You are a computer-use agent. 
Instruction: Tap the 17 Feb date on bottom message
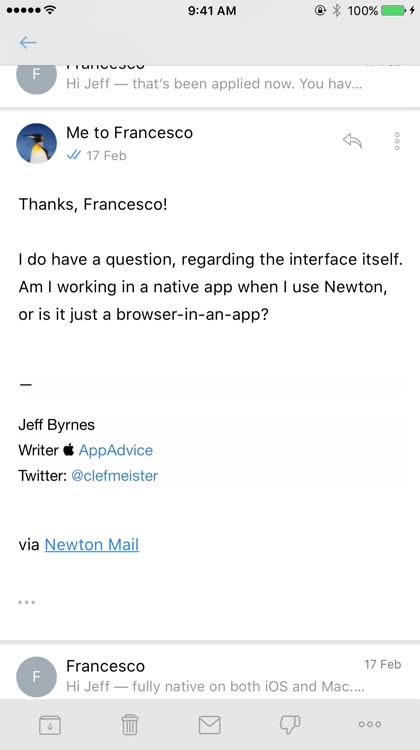click(x=383, y=664)
